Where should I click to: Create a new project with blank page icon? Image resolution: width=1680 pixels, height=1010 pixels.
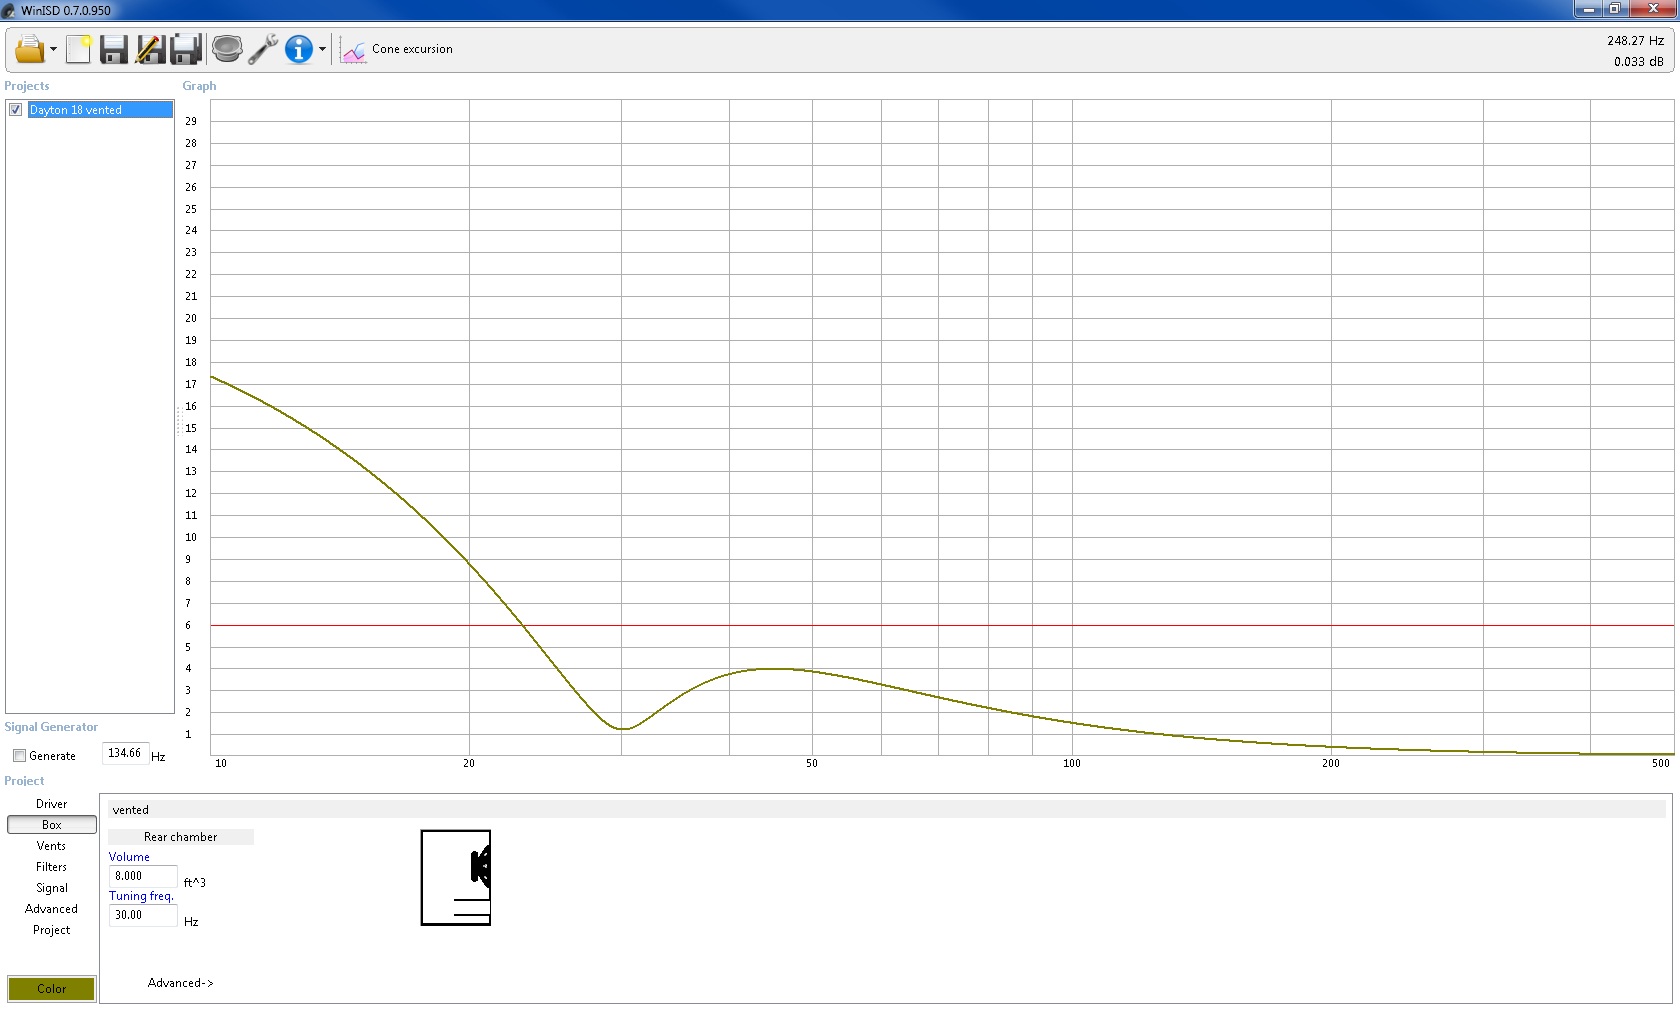(x=79, y=49)
